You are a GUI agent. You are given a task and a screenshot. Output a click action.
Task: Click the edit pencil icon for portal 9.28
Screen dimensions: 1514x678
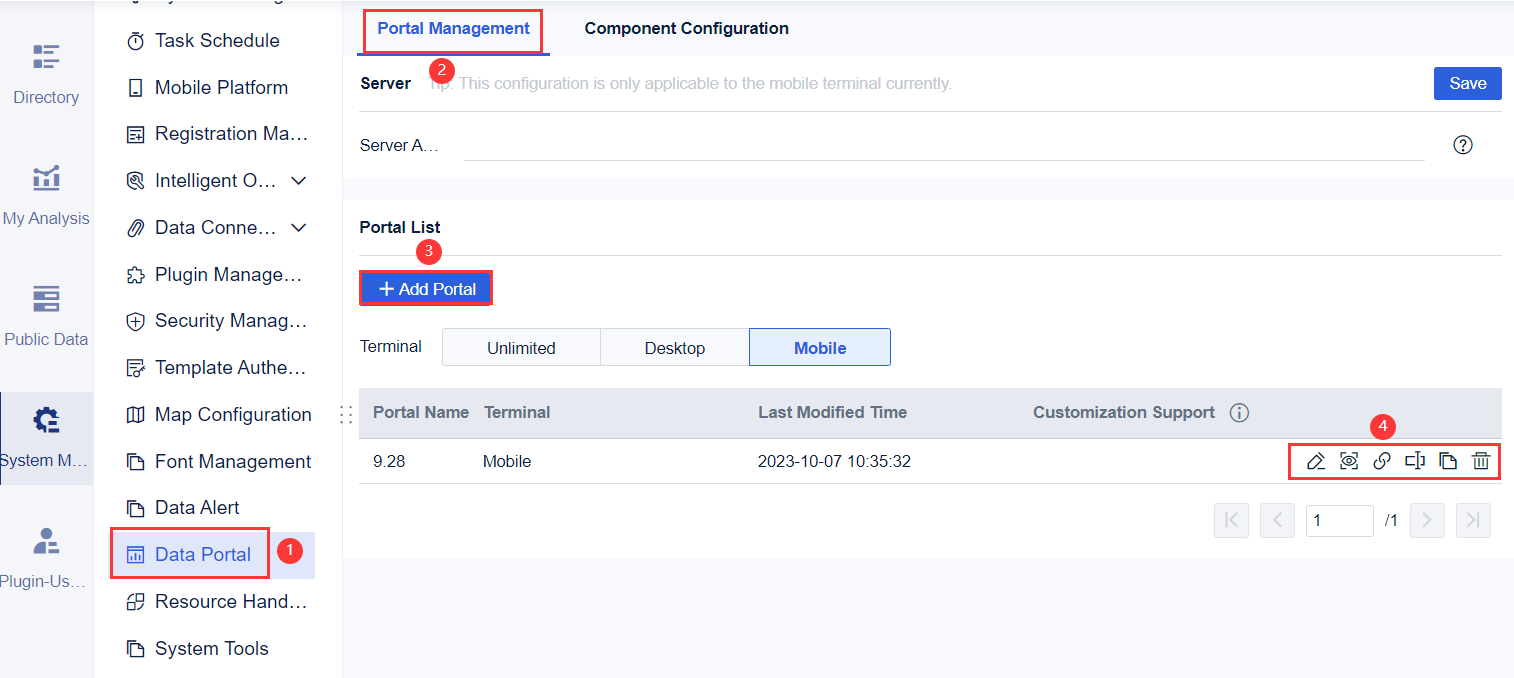(1316, 461)
